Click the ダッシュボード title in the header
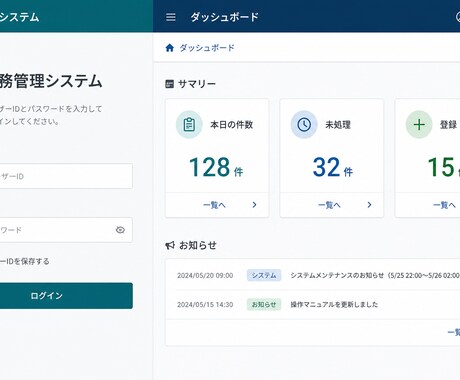This screenshot has width=460, height=380. pyautogui.click(x=224, y=17)
